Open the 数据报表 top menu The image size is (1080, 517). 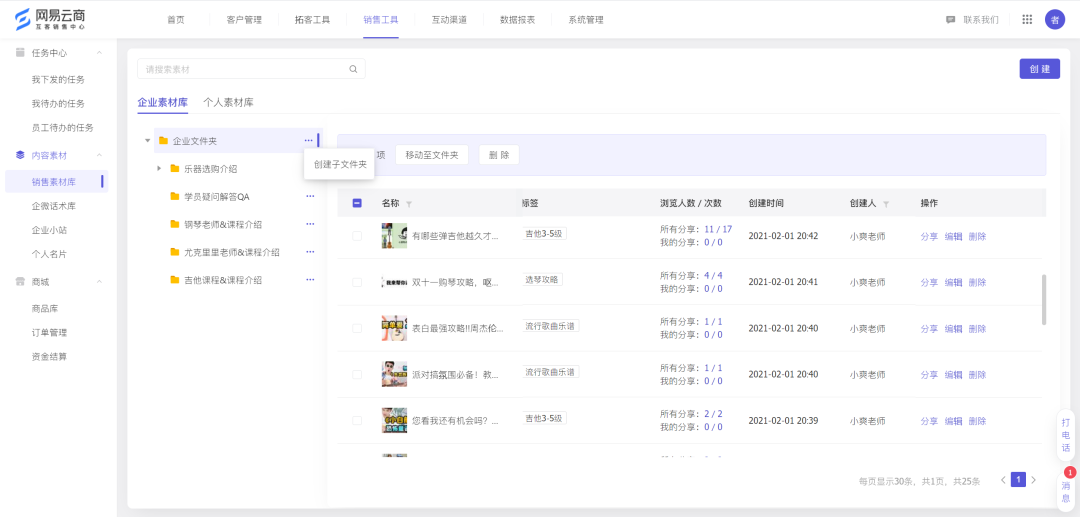pyautogui.click(x=518, y=20)
